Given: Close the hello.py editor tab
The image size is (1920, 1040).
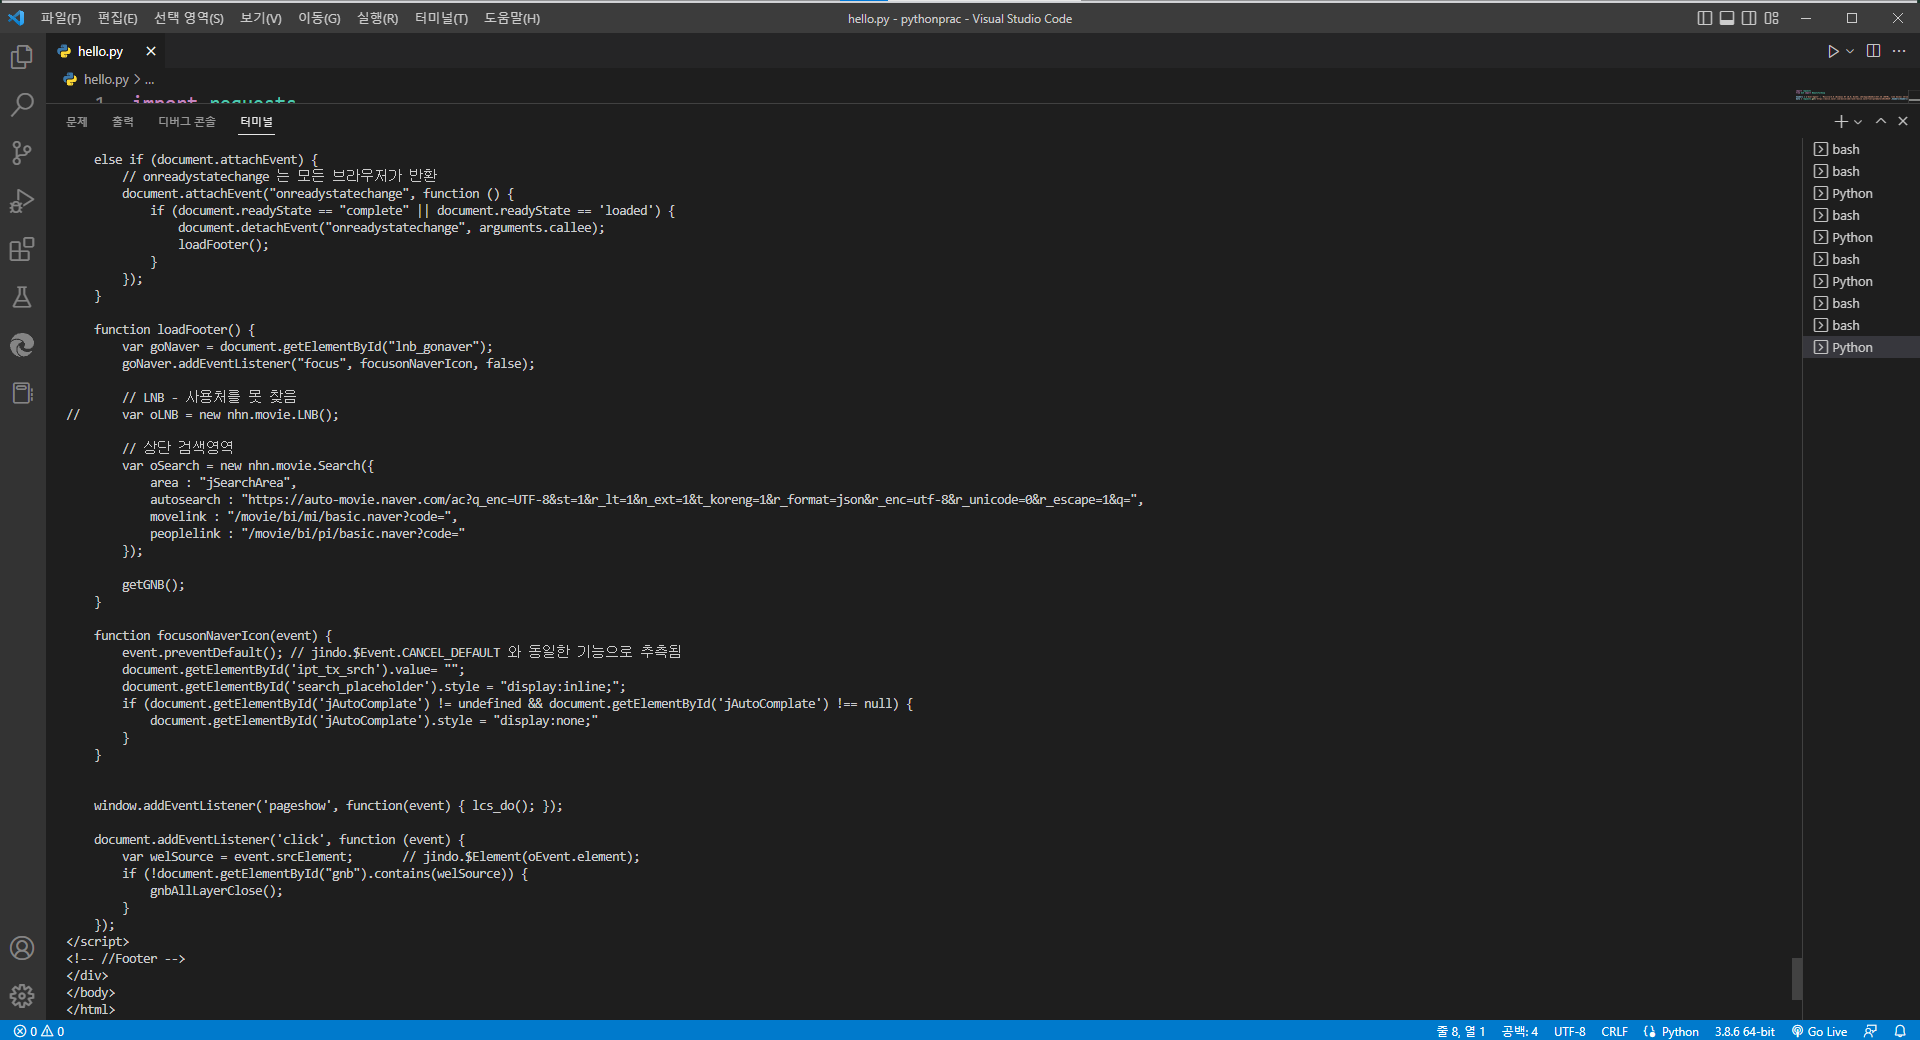Looking at the screenshot, I should (151, 51).
